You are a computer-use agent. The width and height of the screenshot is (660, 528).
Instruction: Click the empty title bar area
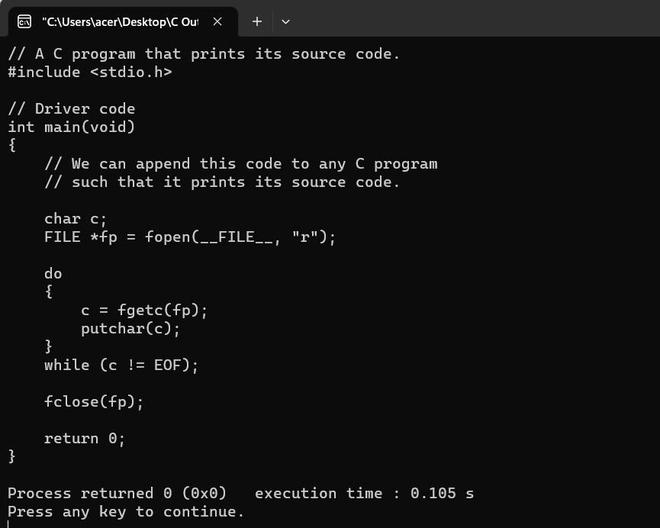pyautogui.click(x=480, y=21)
